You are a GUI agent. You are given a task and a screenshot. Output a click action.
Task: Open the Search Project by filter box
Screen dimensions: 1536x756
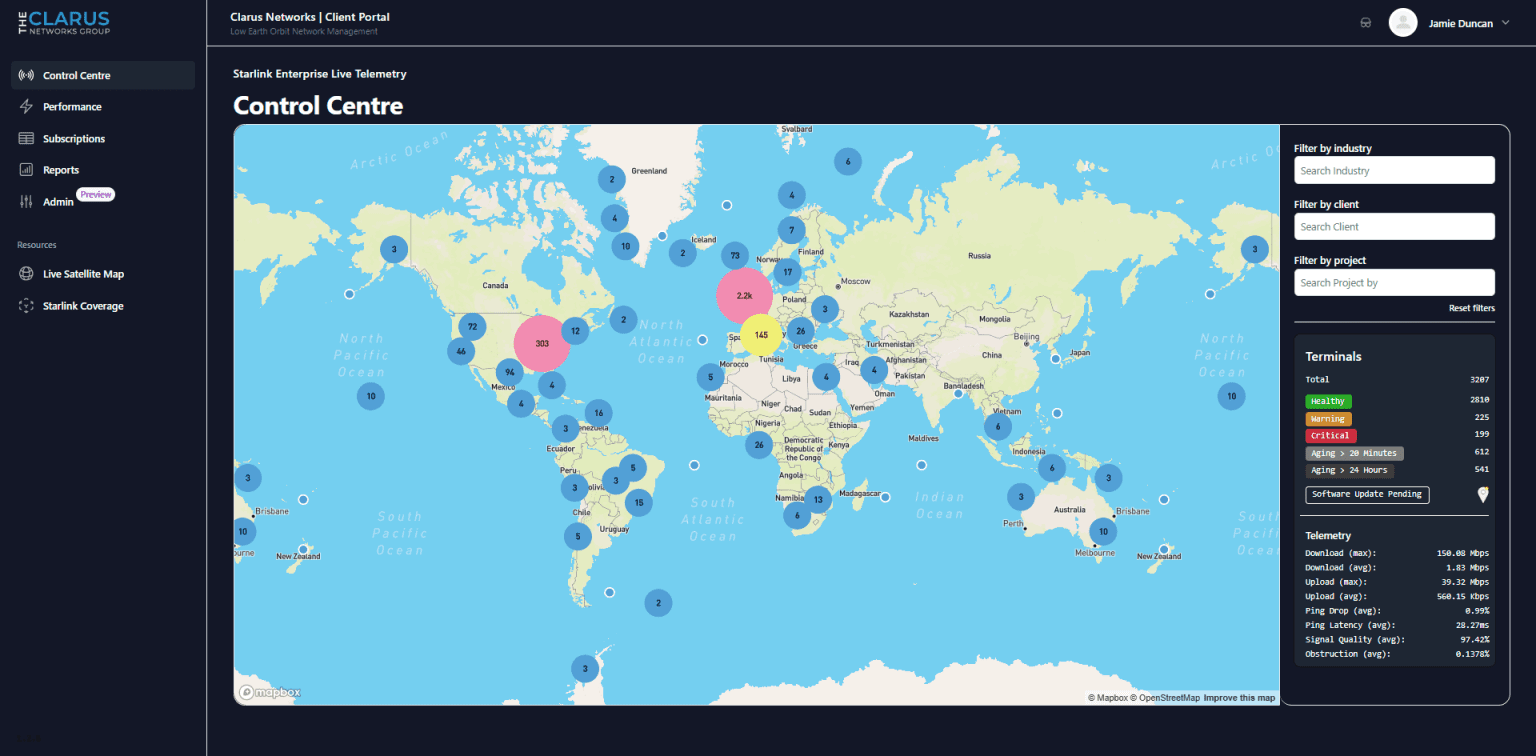pyautogui.click(x=1394, y=282)
